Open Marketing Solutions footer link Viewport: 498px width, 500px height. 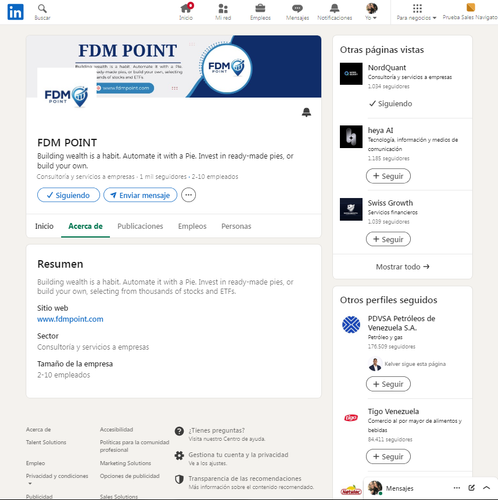(125, 463)
